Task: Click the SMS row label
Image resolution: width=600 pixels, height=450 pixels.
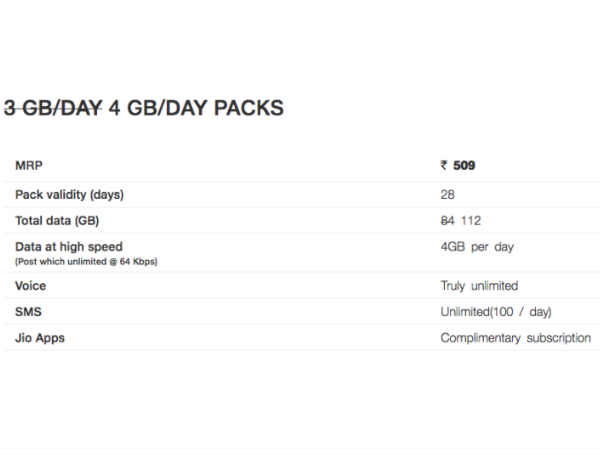Action: 28,312
